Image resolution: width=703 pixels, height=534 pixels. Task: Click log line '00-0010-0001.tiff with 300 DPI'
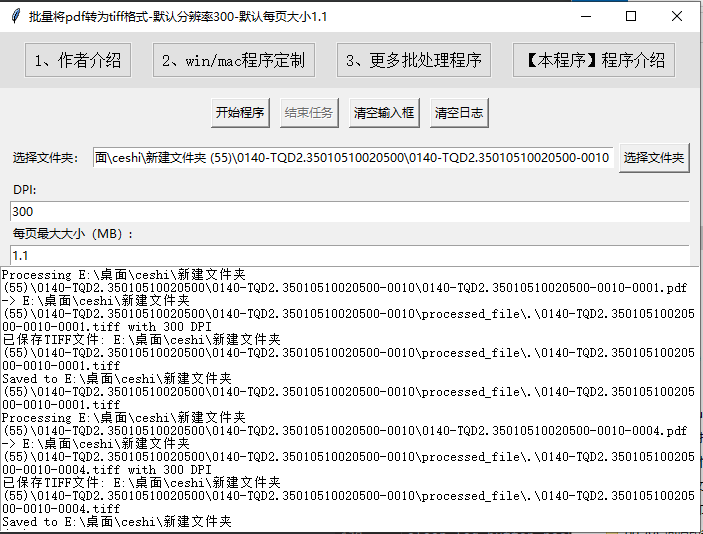107,326
